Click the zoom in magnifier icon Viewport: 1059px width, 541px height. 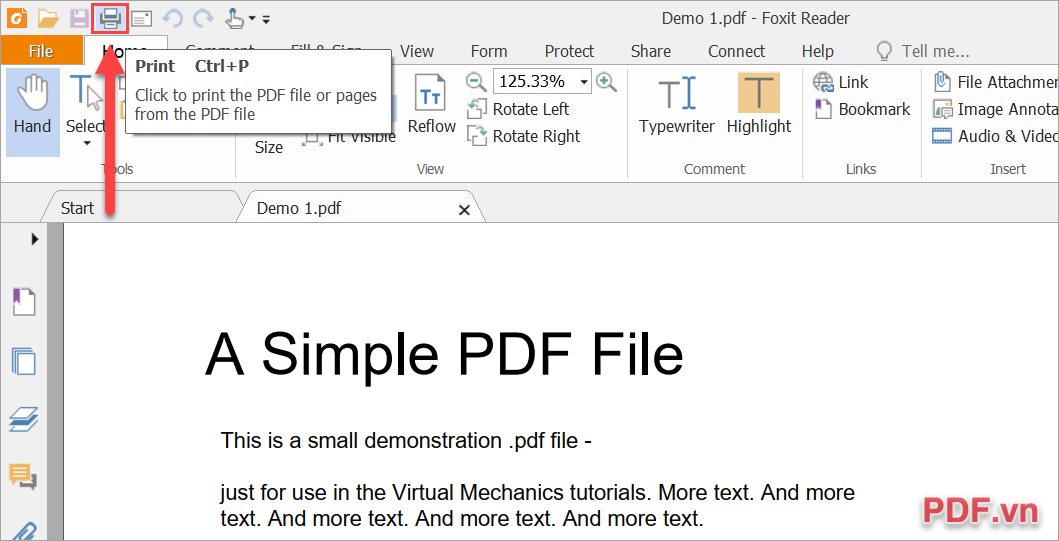coord(606,82)
